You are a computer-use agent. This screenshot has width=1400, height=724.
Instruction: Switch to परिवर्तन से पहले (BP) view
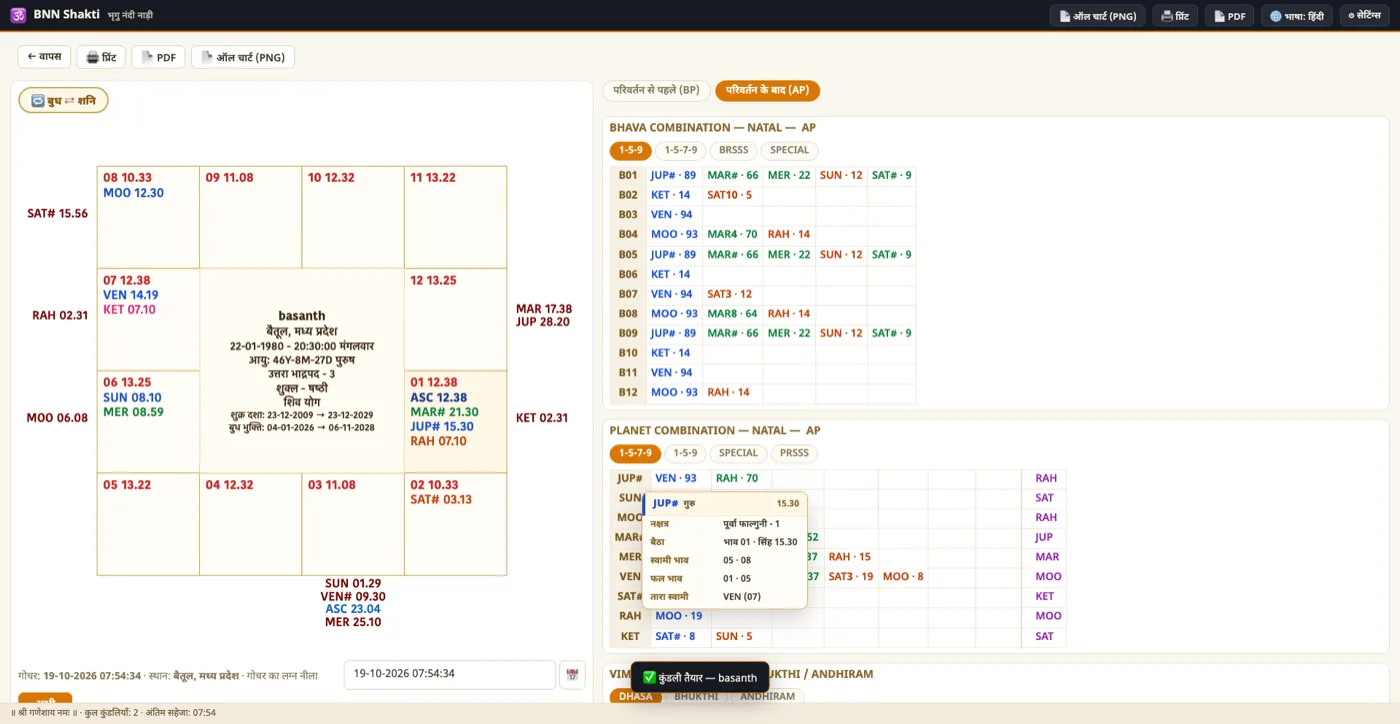656,90
